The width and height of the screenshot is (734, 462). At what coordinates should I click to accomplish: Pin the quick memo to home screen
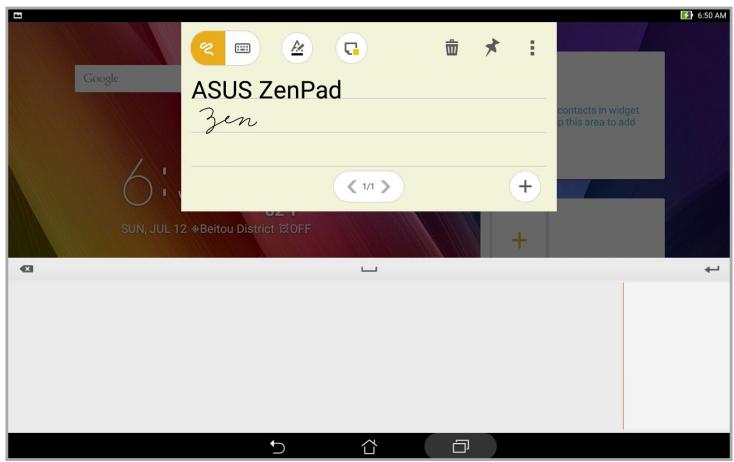coord(492,47)
